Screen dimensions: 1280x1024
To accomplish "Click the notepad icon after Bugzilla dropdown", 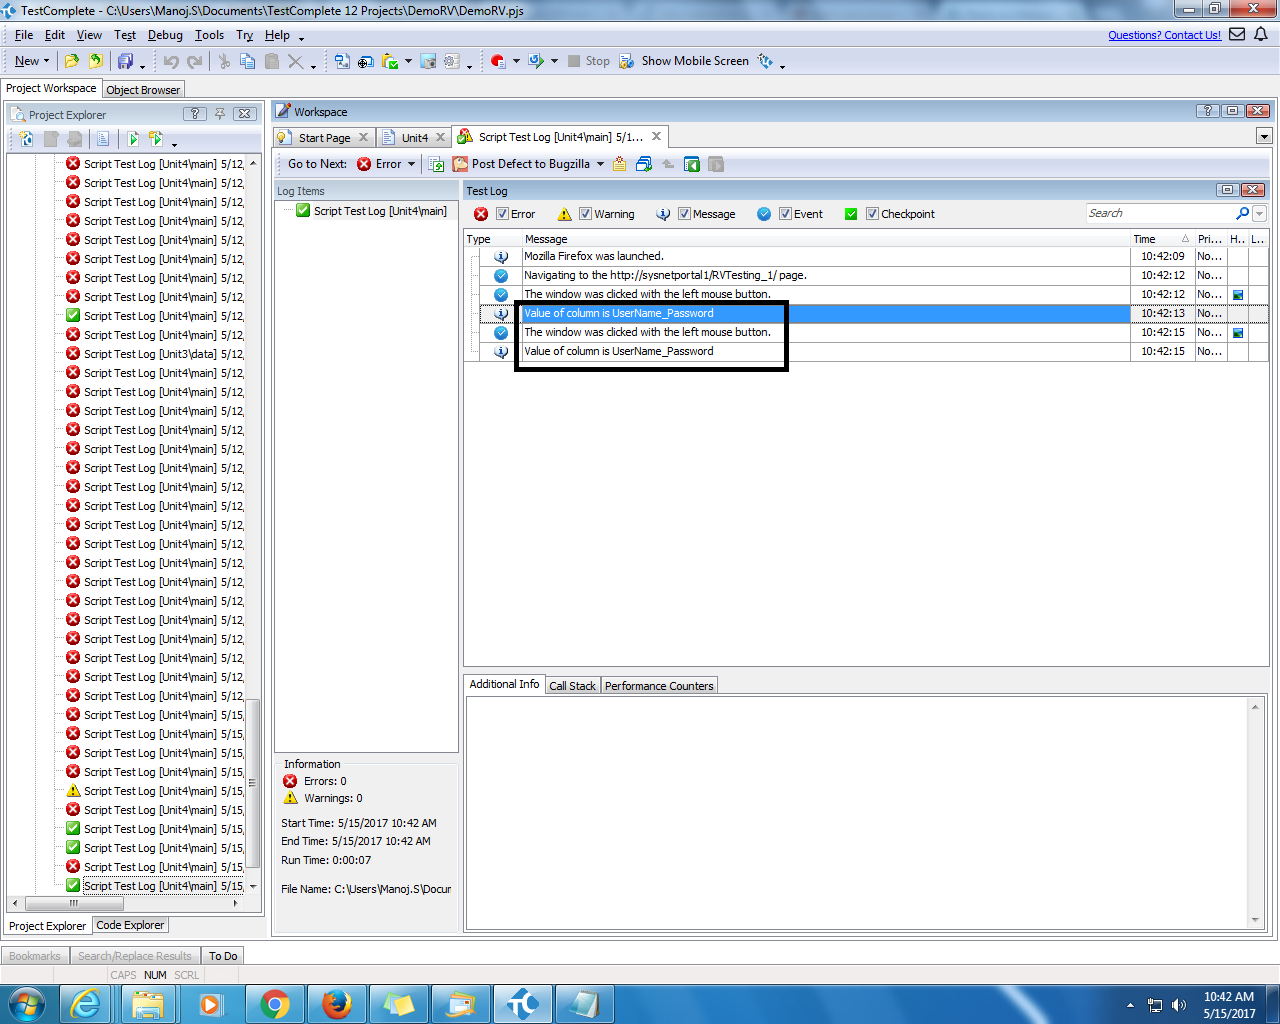I will click(x=620, y=164).
